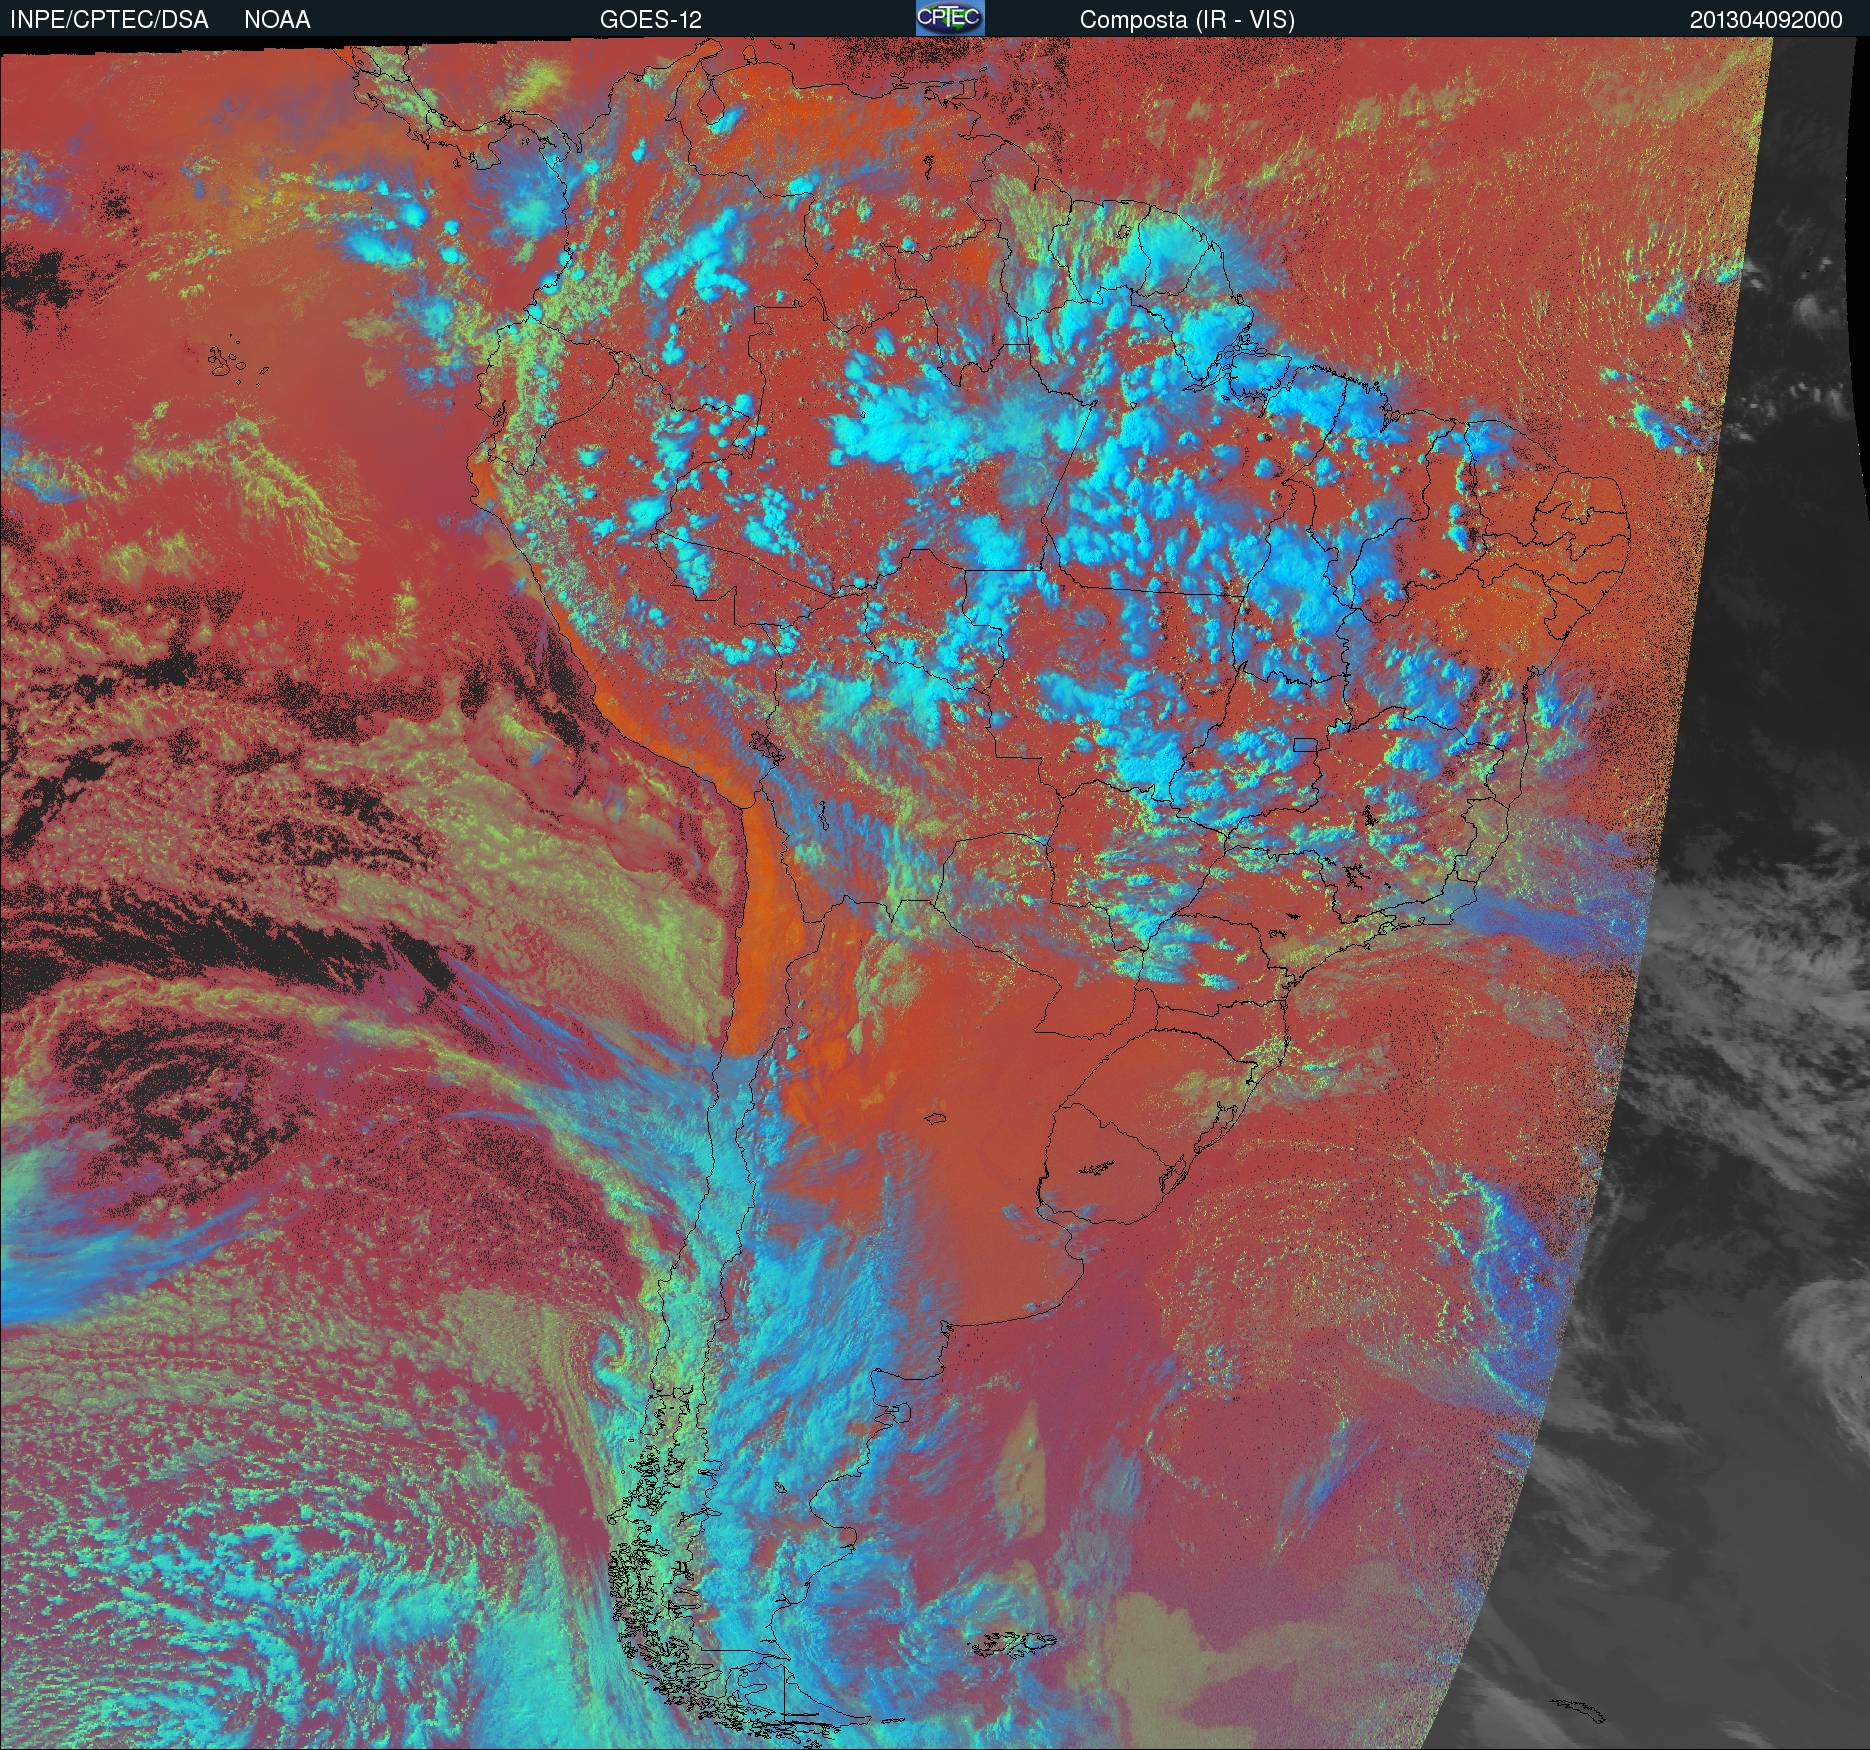Viewport: 1870px width, 1750px height.
Task: Select the 'INPE/CPTEC/DSA' header text
Action: pos(109,20)
